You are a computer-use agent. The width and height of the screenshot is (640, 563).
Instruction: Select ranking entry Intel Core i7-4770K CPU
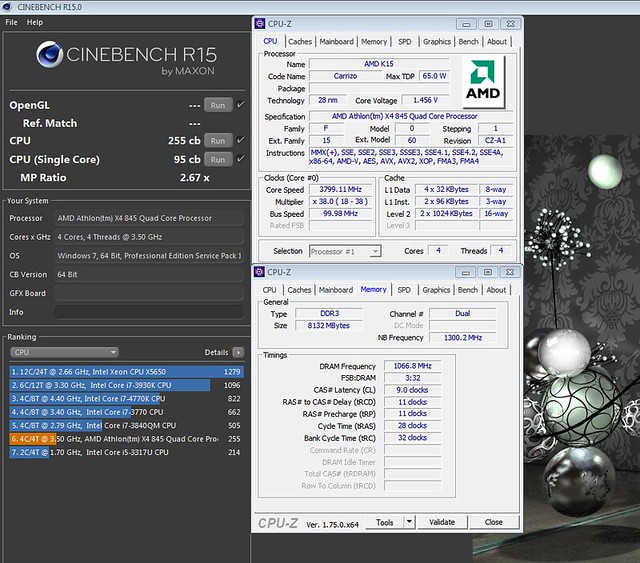click(127, 398)
